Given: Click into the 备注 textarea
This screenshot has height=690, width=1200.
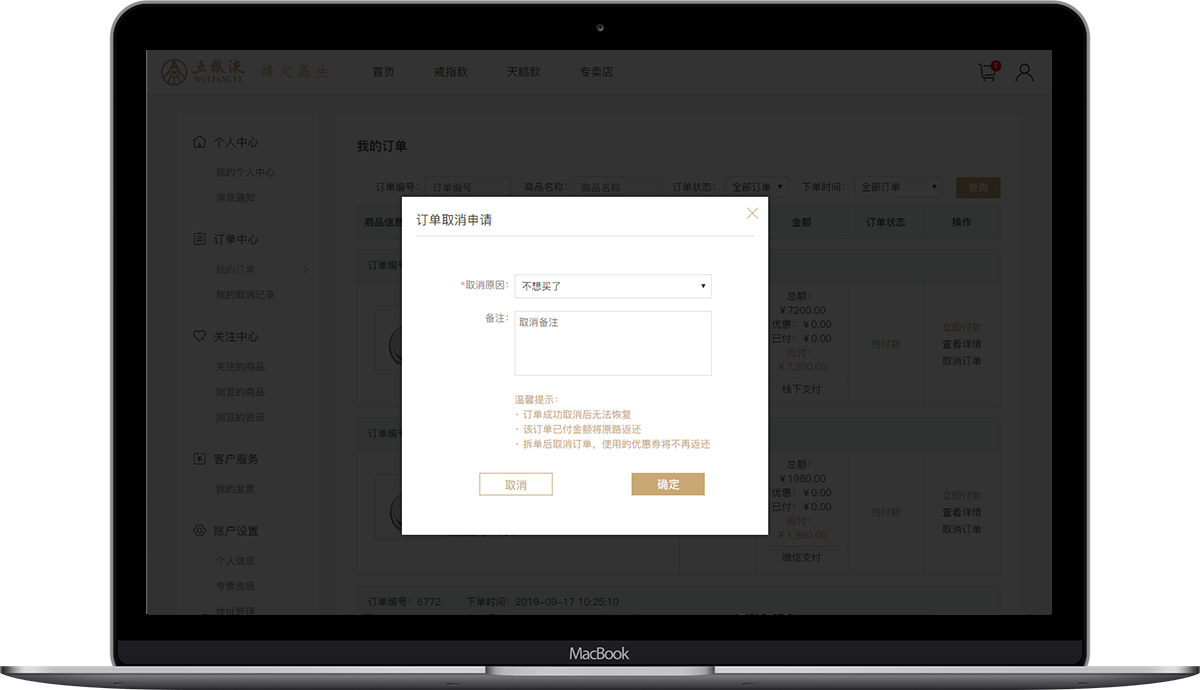Looking at the screenshot, I should tap(613, 343).
